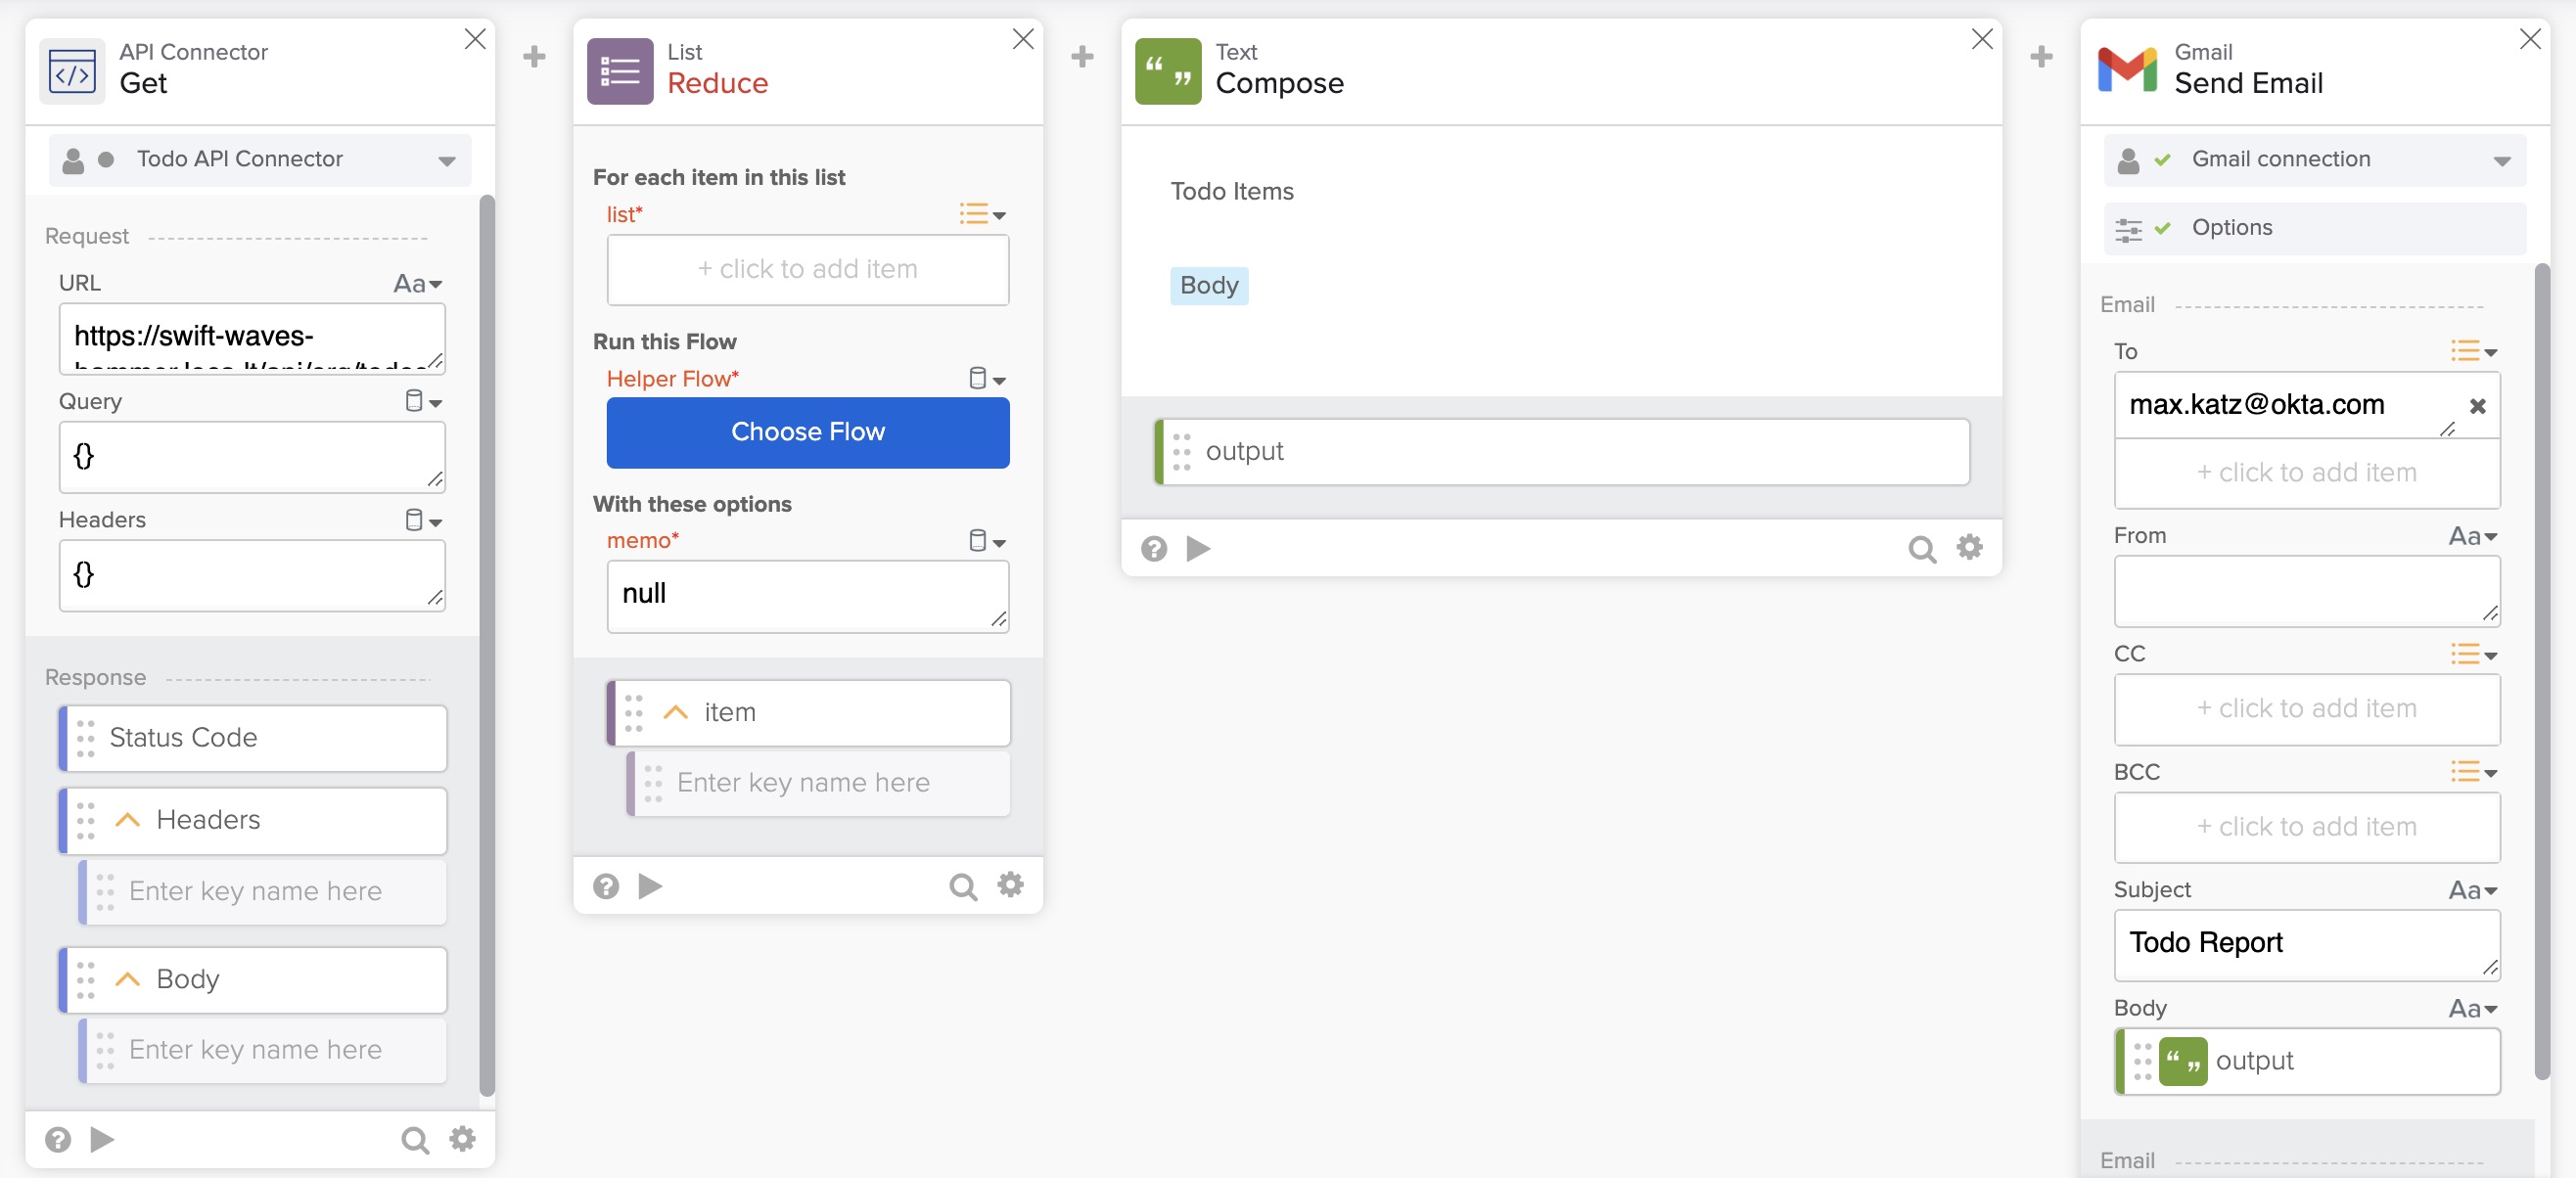Click the Gmail Send Email logo icon
Viewport: 2576px width, 1178px height.
(2127, 70)
